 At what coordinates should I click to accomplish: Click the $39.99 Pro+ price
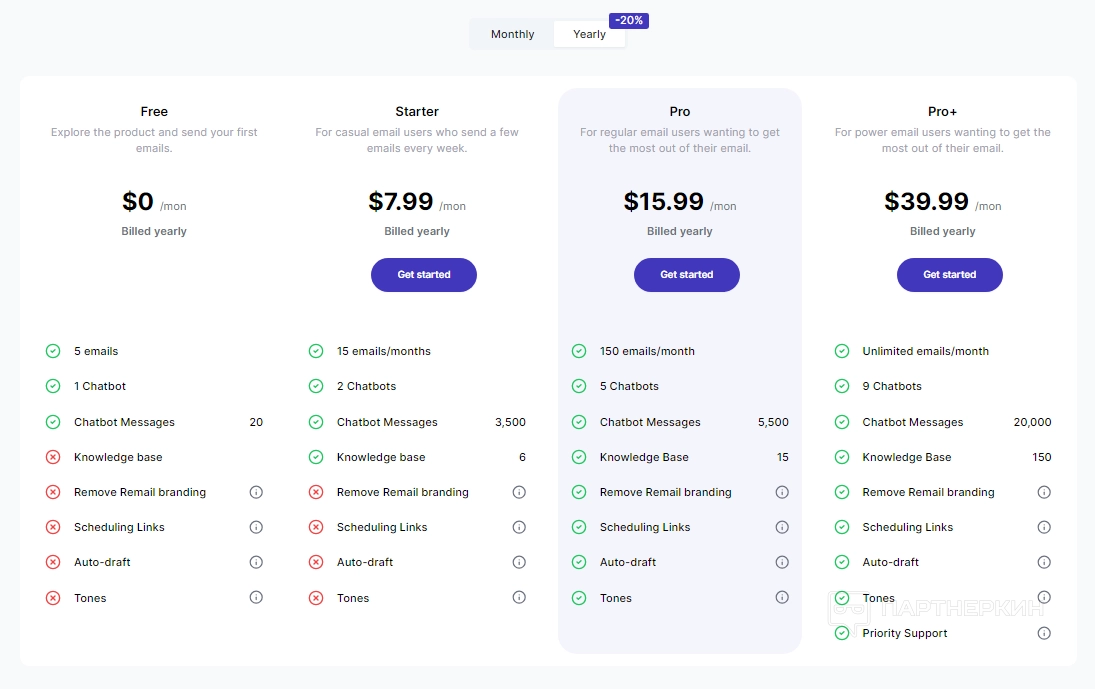pos(927,202)
